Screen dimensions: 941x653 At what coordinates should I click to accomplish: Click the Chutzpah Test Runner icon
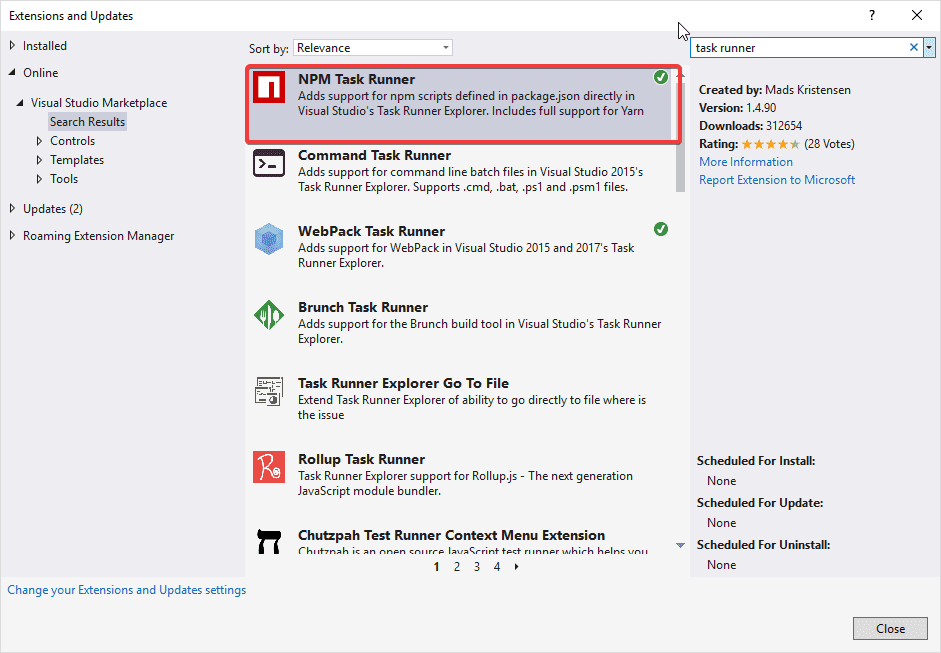coord(268,542)
